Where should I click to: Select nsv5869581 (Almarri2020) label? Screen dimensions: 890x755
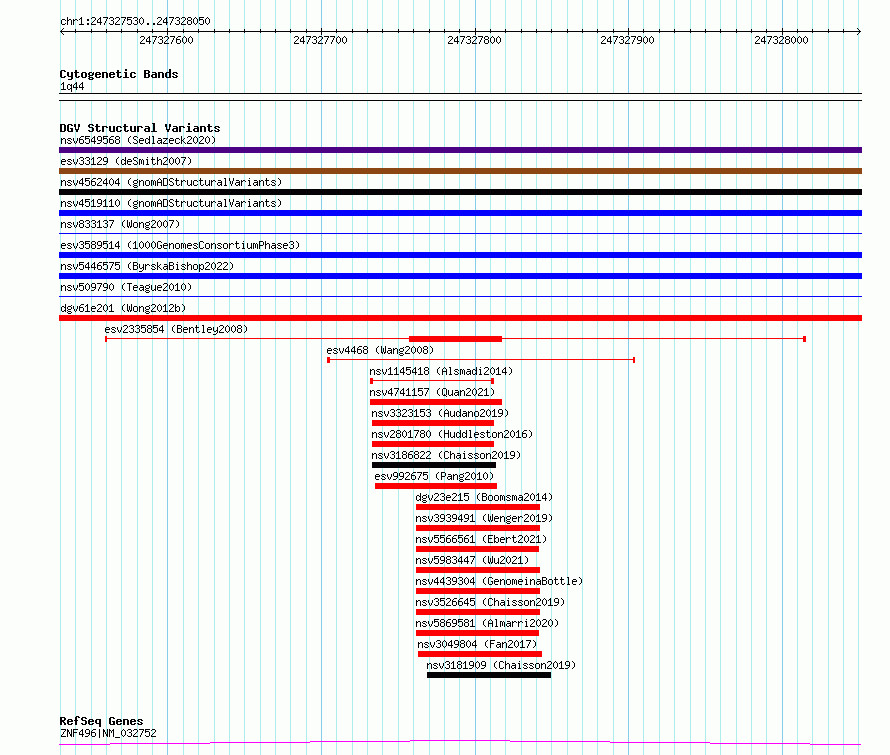487,623
